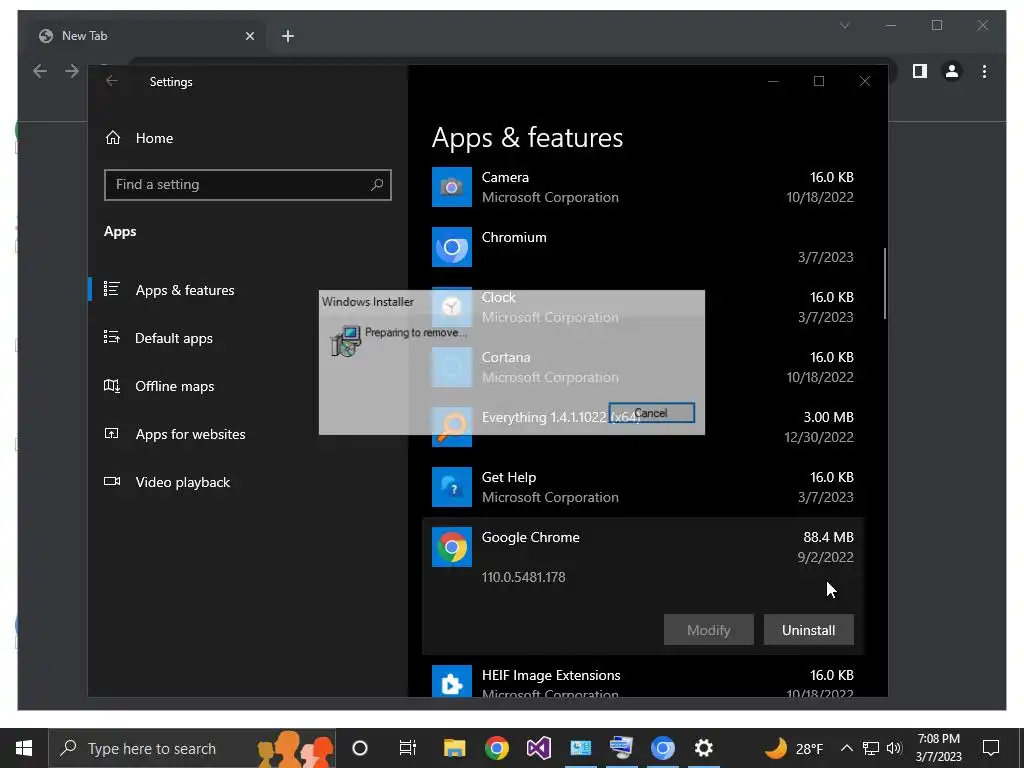The image size is (1024, 768).
Task: Click the Google Chrome app icon in list
Action: coord(451,547)
